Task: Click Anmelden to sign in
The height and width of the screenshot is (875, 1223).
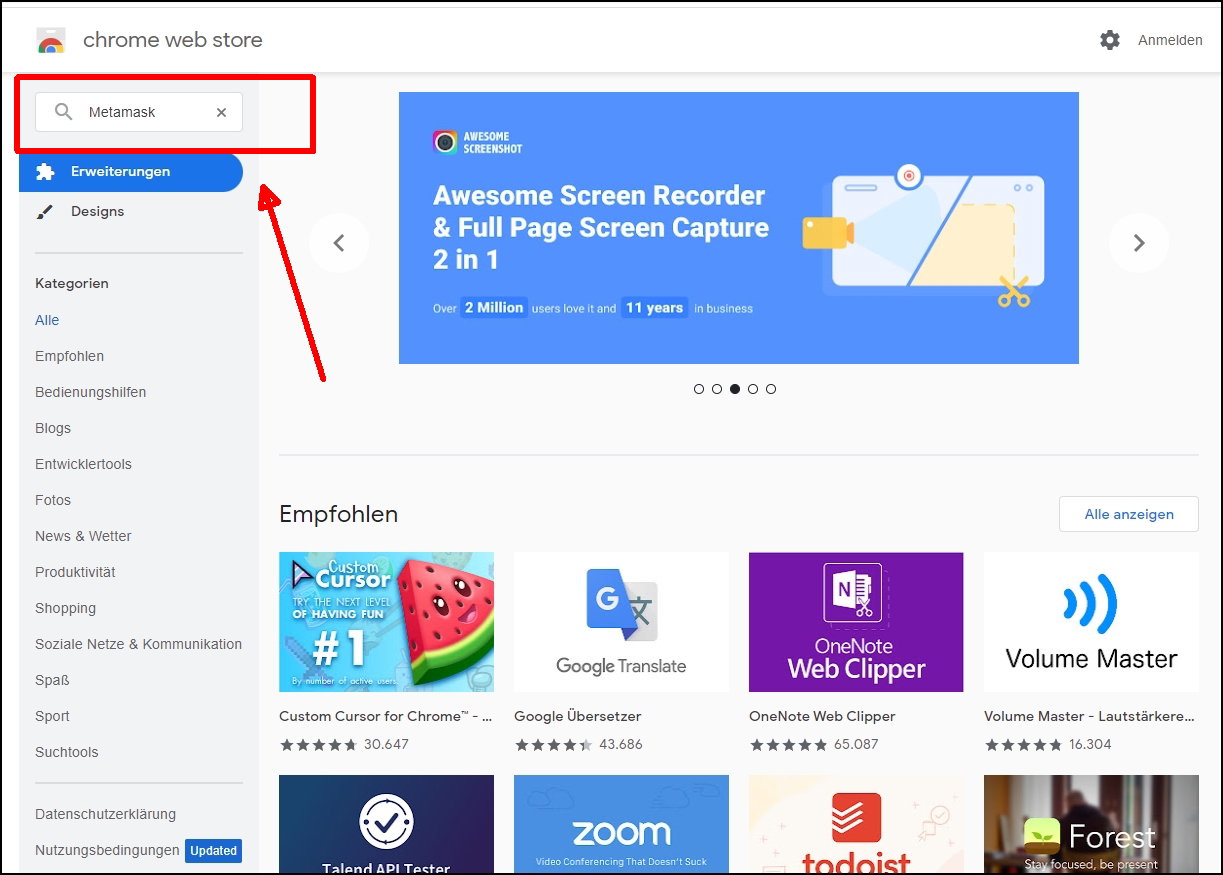Action: point(1170,40)
